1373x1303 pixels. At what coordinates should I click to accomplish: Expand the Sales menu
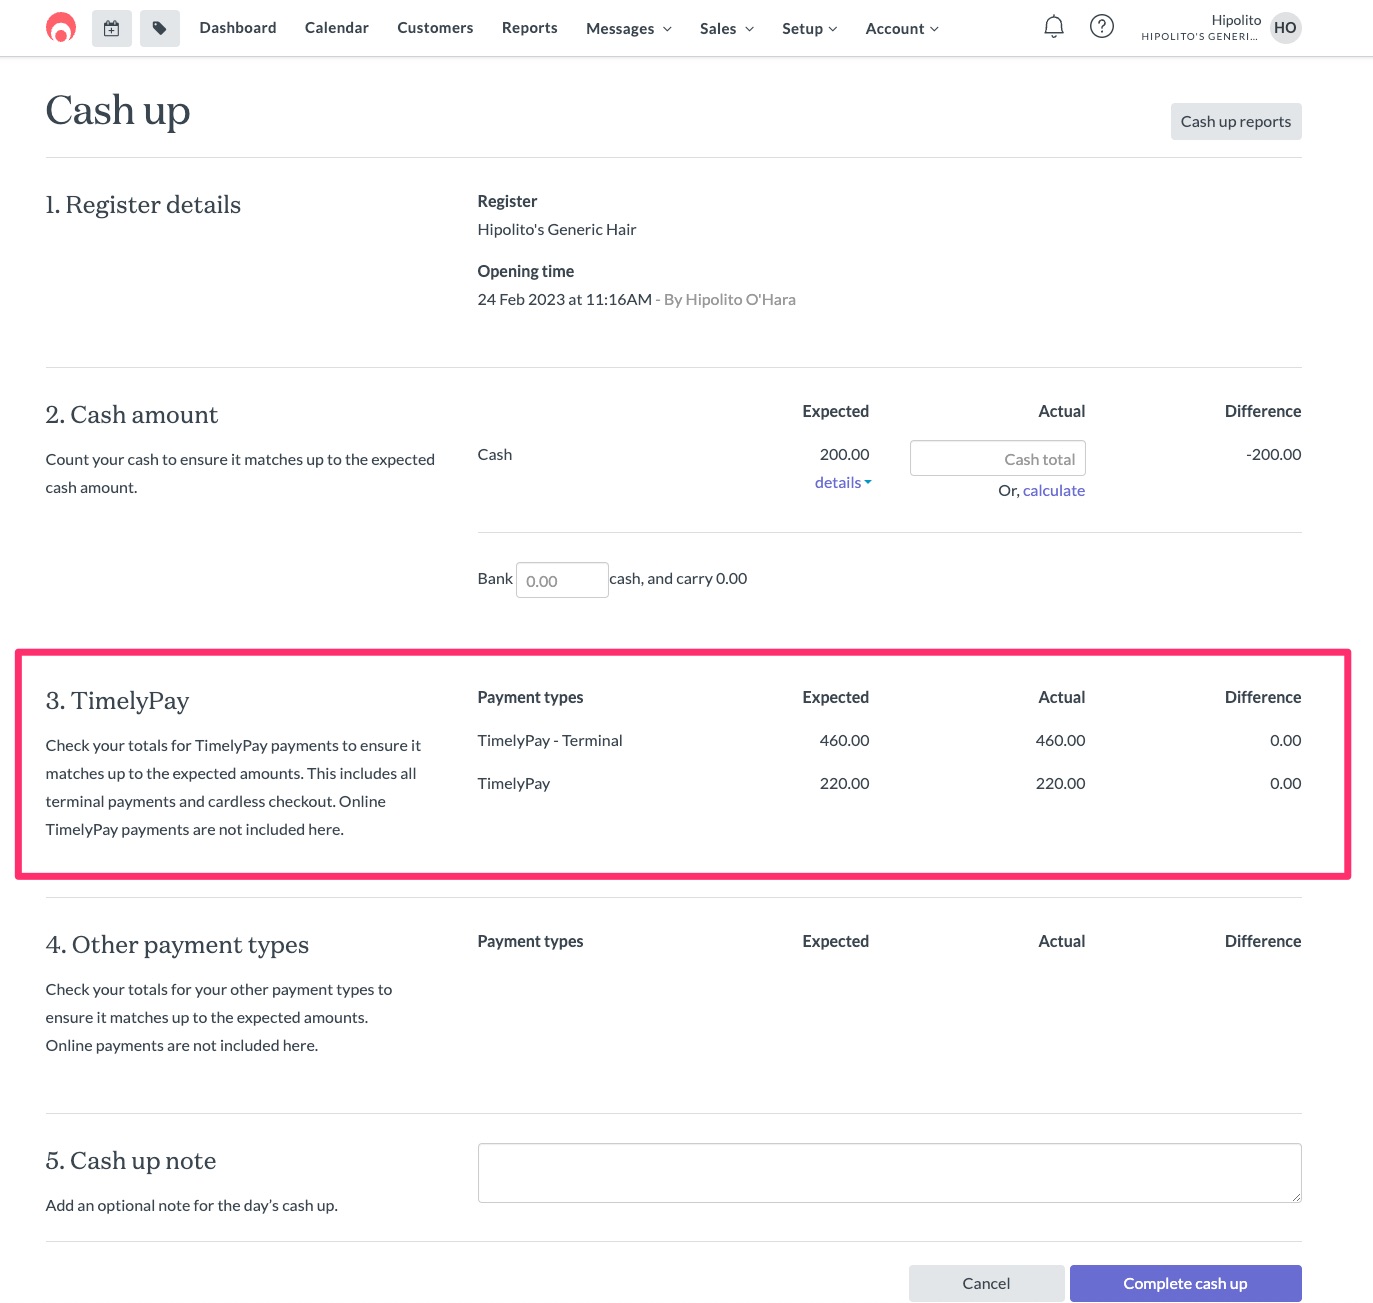point(727,29)
